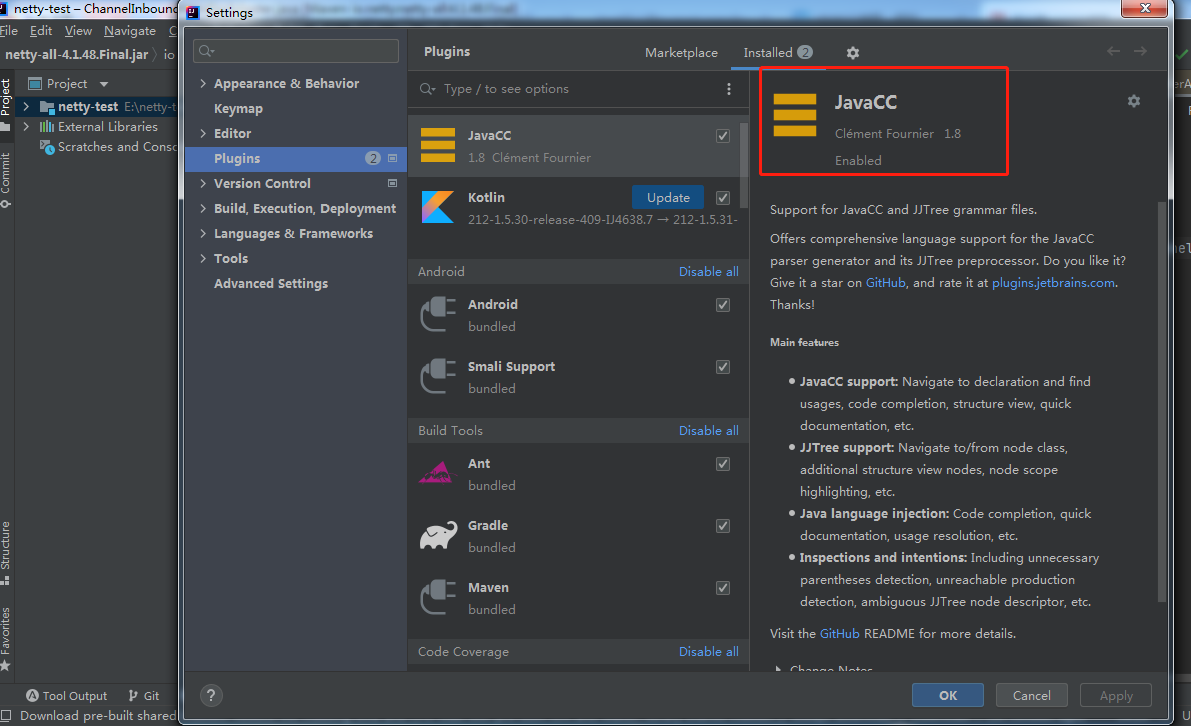The width and height of the screenshot is (1191, 726).
Task: Switch to the Marketplace tab
Action: click(681, 52)
